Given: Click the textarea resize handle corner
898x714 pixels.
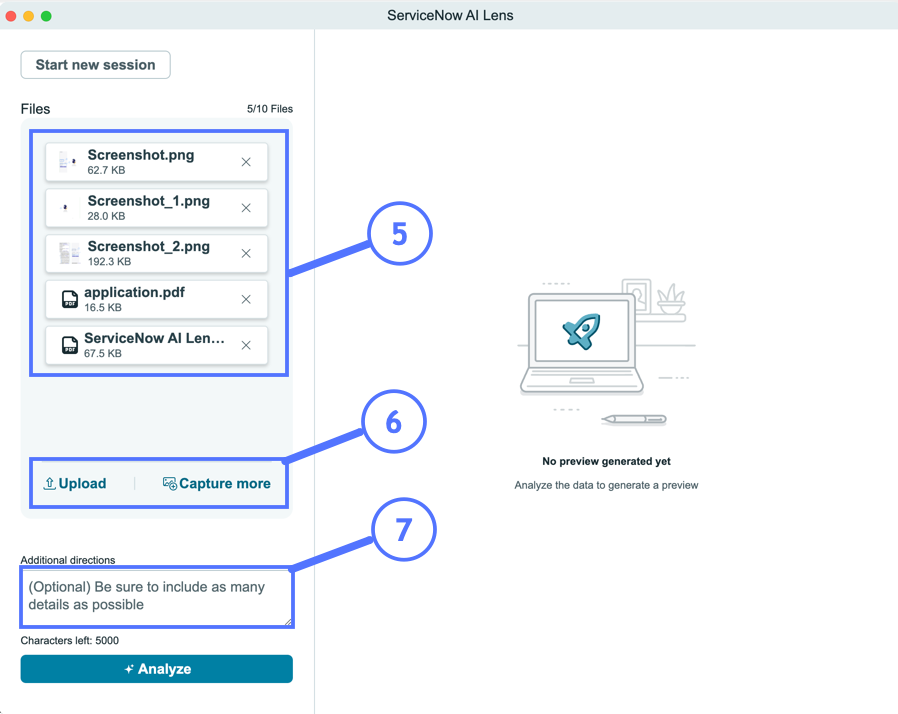Looking at the screenshot, I should 288,622.
